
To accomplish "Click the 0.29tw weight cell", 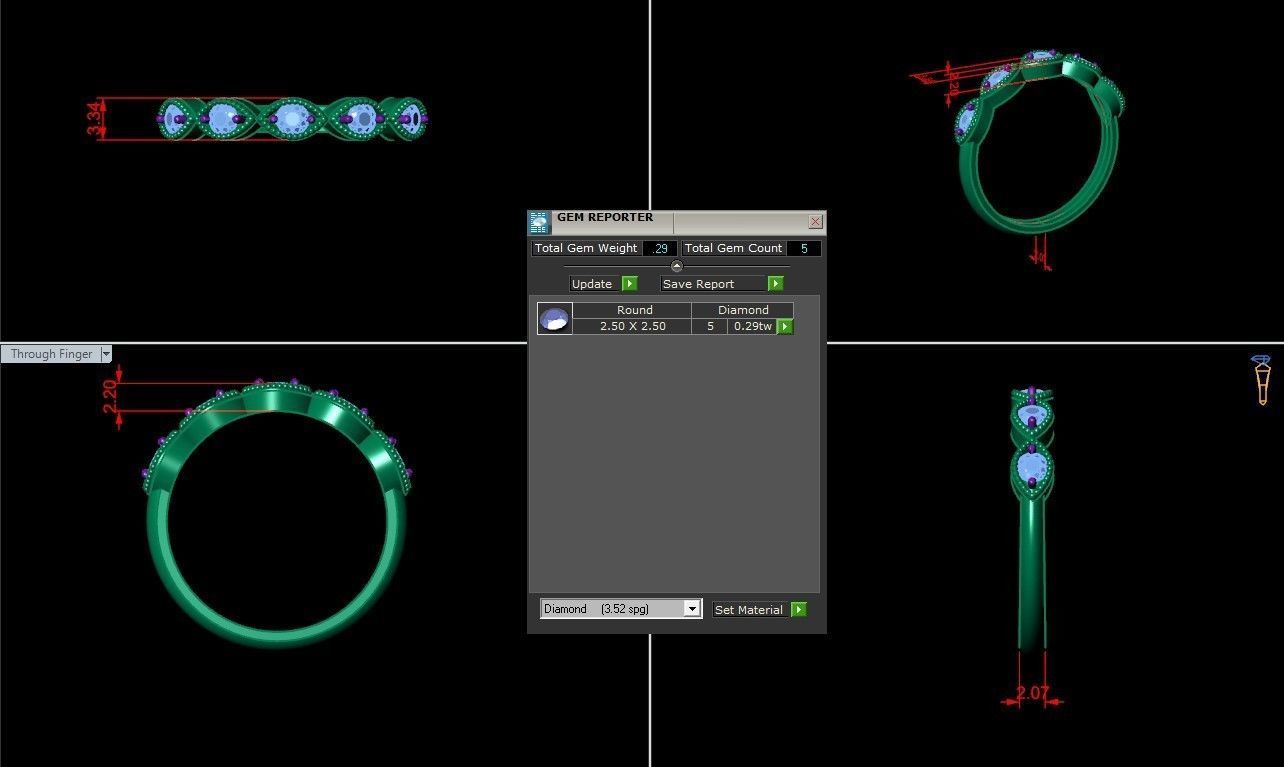I will (753, 326).
